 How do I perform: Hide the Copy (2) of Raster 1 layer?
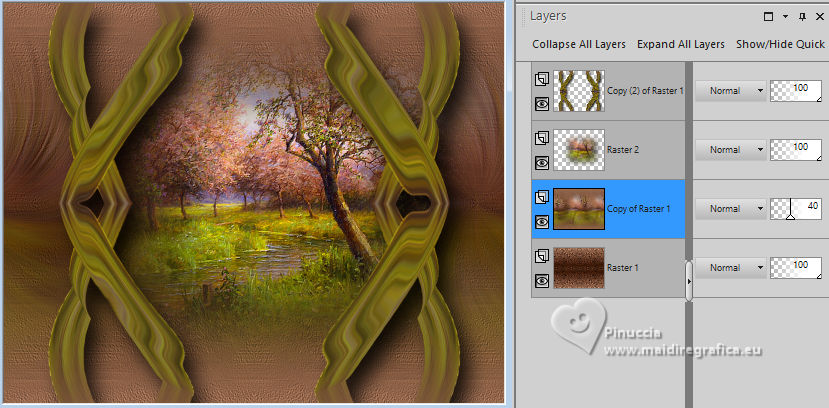(x=541, y=104)
